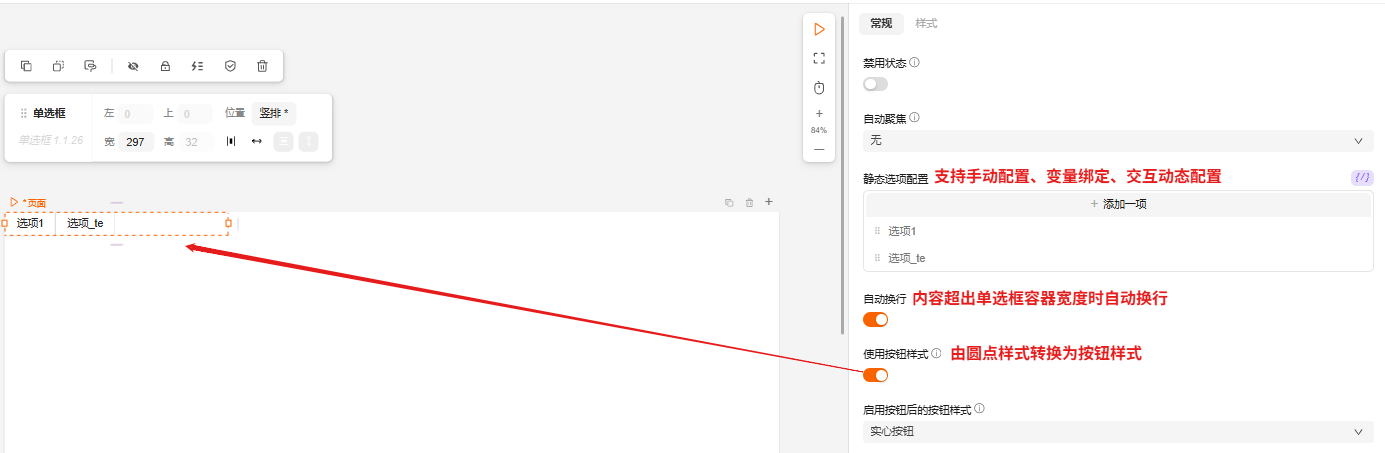
Task: Click the 宽 width input field
Action: coord(136,142)
